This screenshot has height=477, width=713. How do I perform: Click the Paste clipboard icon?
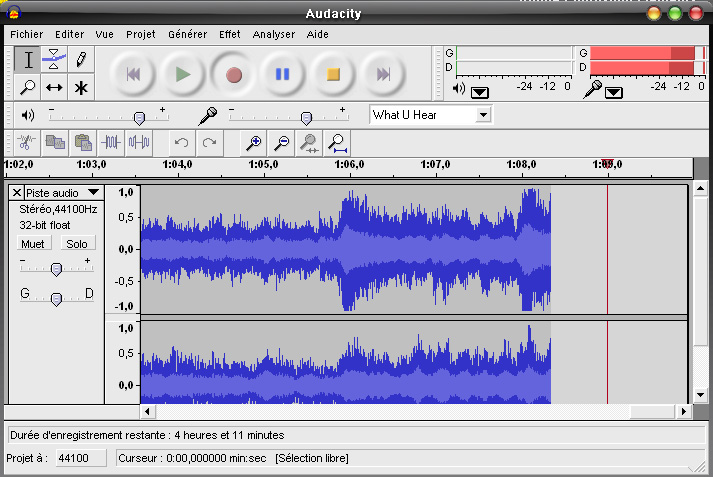83,143
